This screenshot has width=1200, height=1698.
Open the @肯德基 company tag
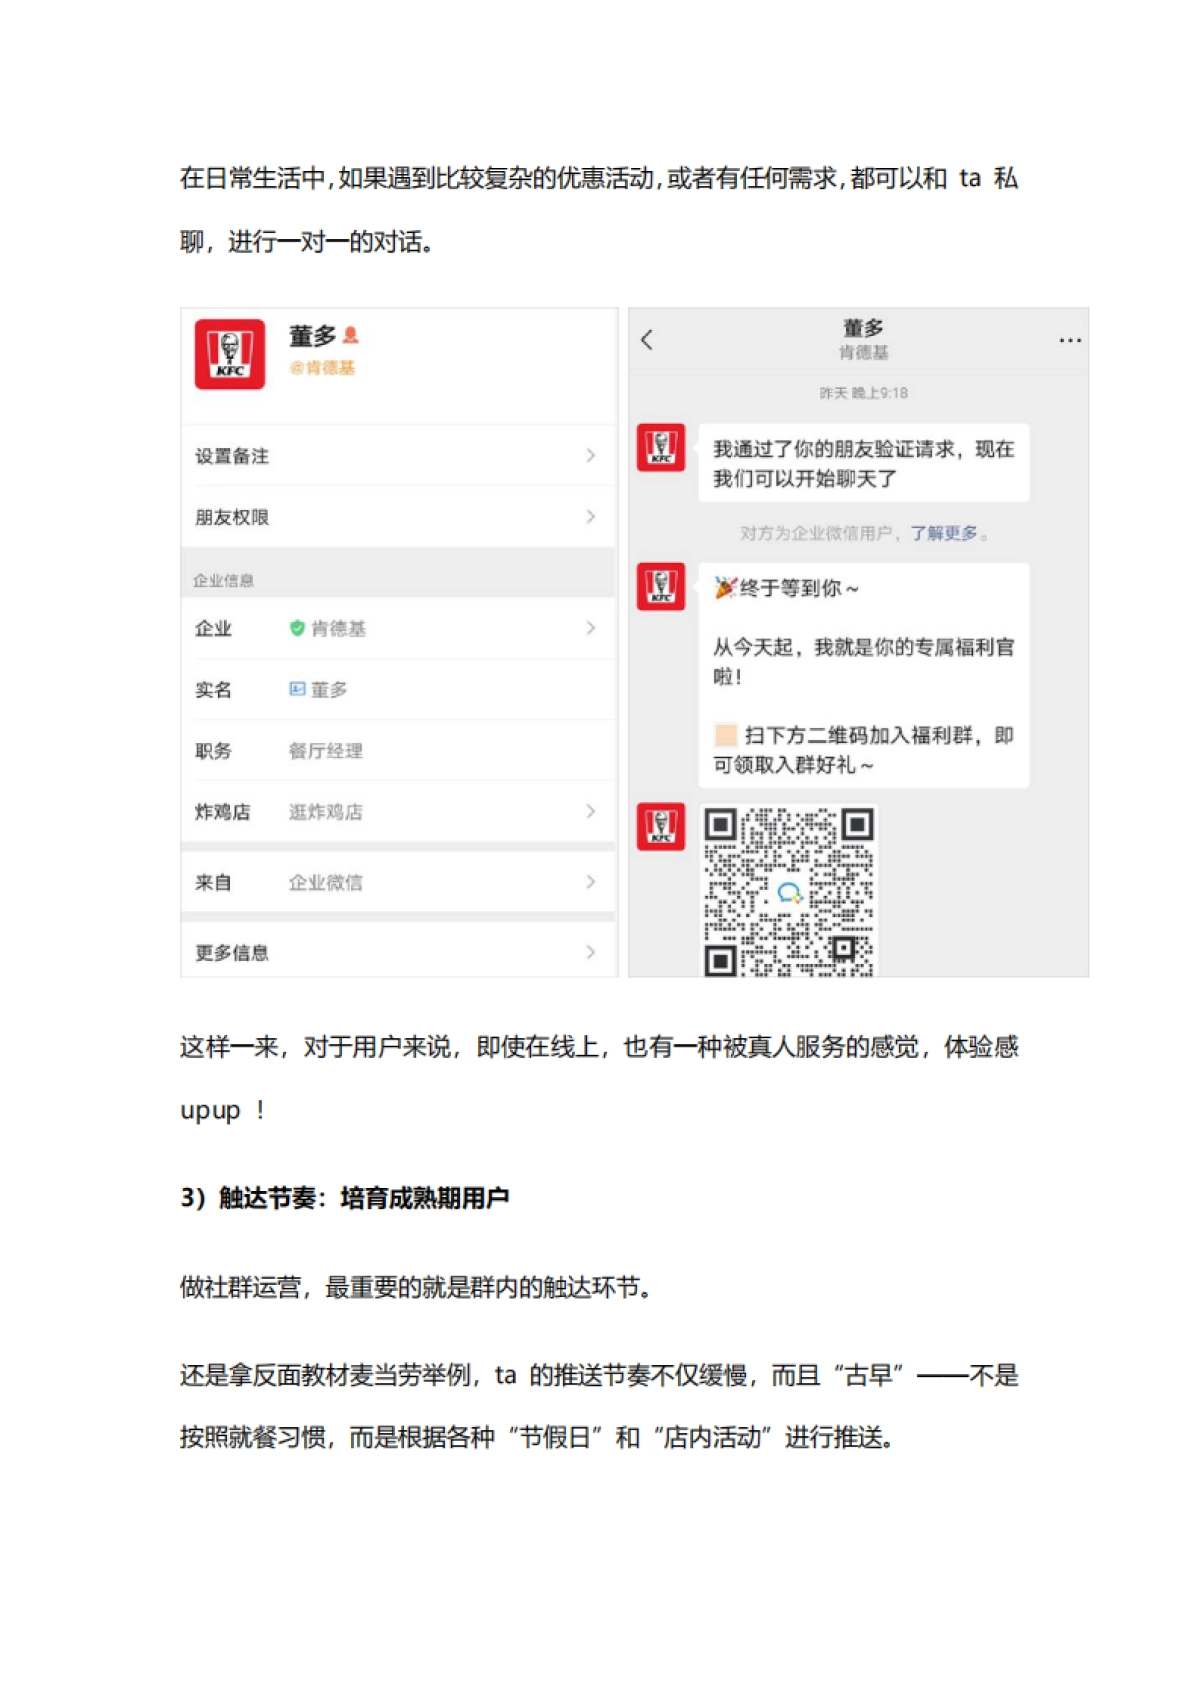pyautogui.click(x=322, y=368)
